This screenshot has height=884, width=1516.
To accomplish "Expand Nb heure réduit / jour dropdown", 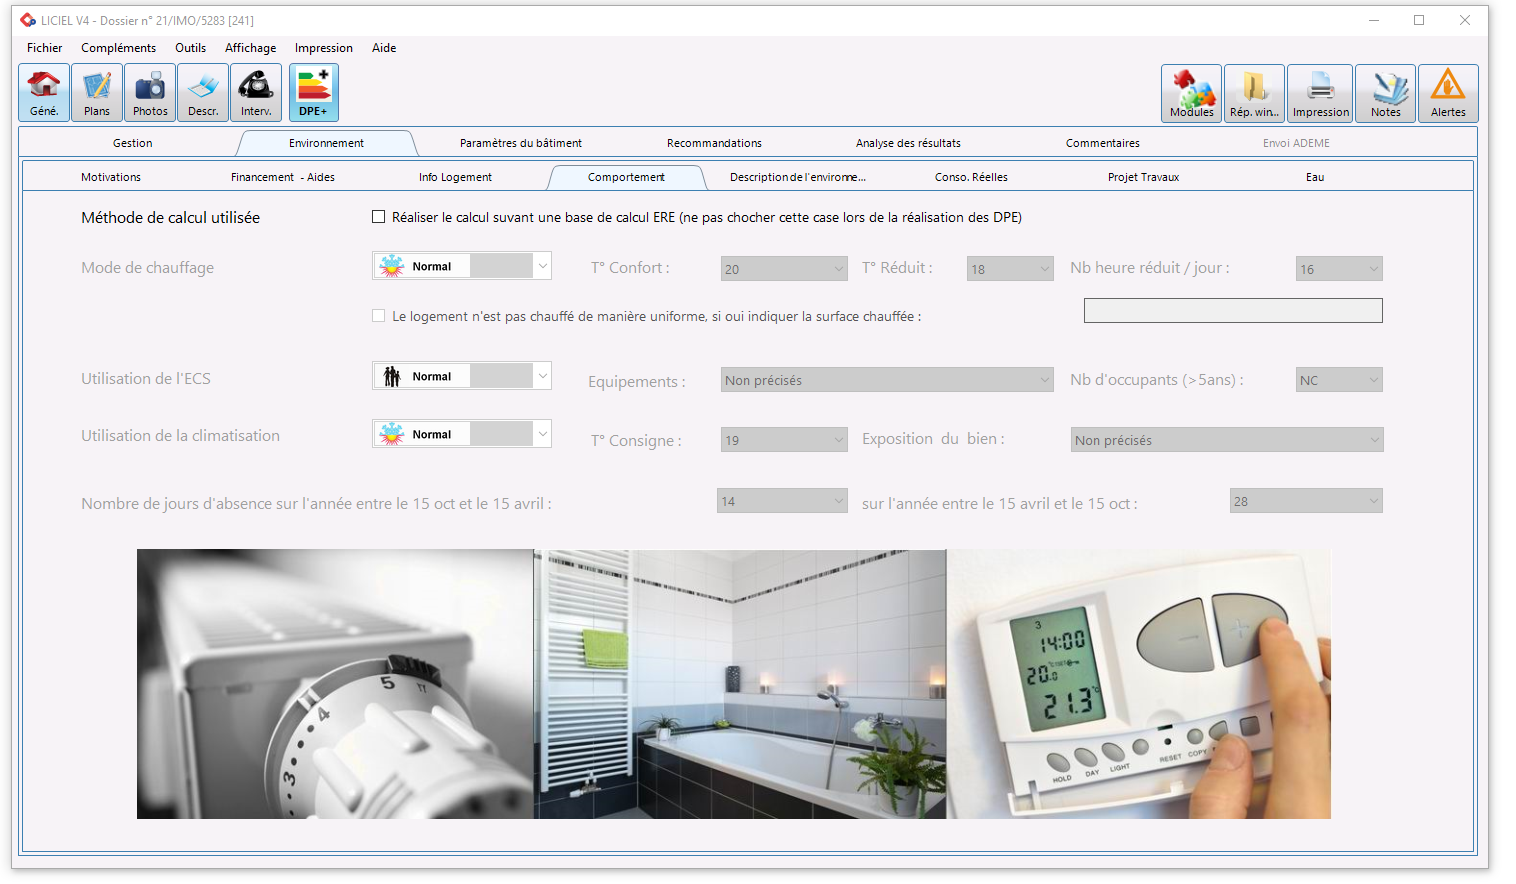I will click(x=1339, y=269).
